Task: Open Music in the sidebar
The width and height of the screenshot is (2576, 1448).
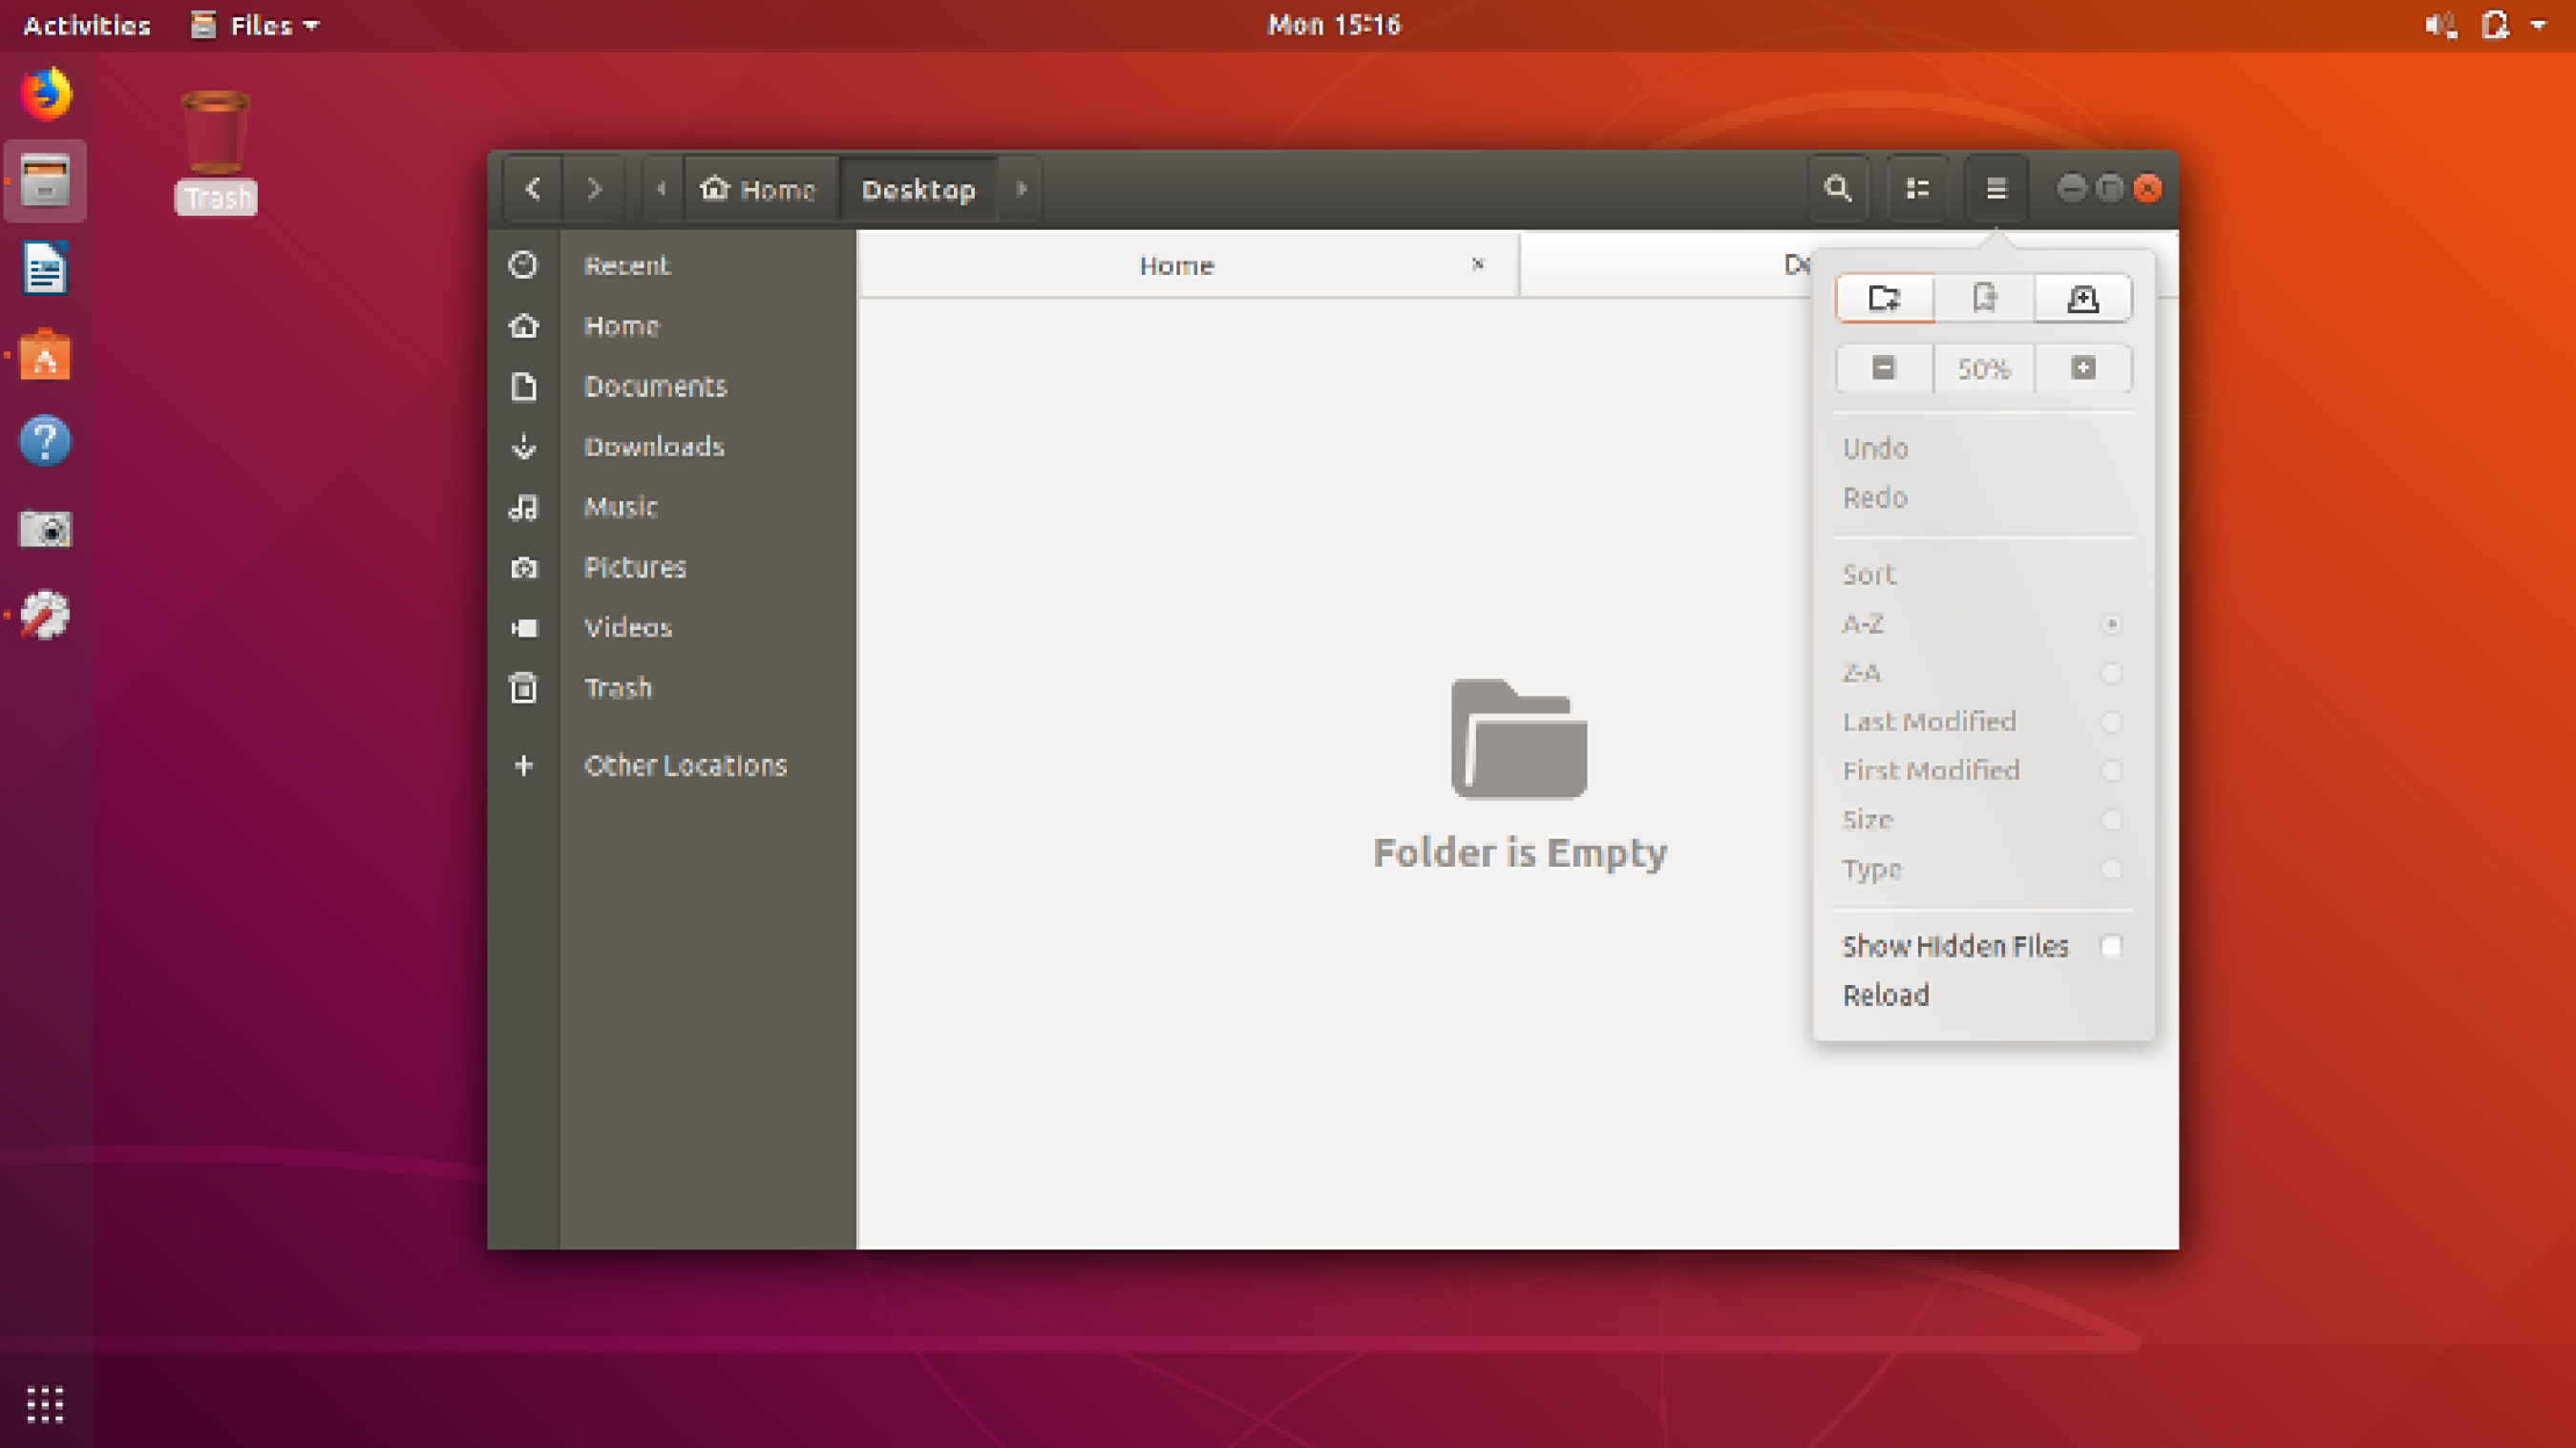Action: (x=672, y=507)
